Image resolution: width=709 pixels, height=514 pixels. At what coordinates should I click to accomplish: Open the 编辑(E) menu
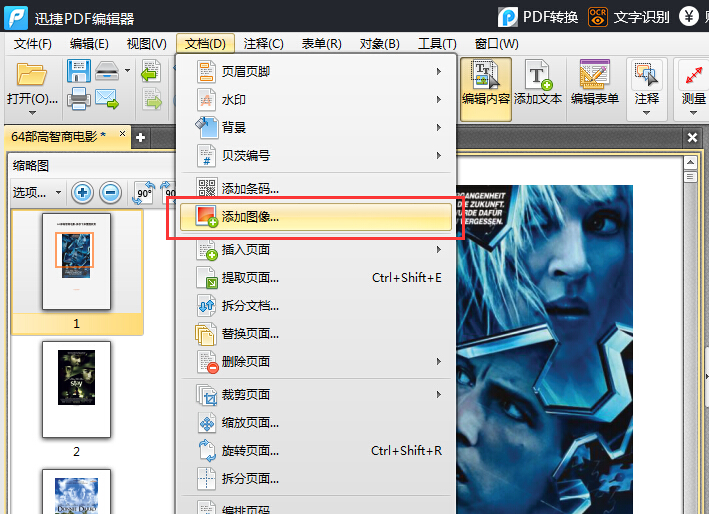coord(89,44)
